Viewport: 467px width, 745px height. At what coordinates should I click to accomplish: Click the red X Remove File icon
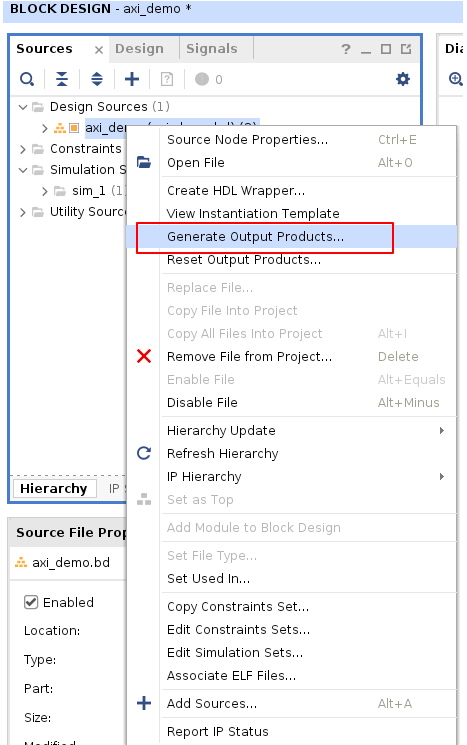[x=144, y=356]
